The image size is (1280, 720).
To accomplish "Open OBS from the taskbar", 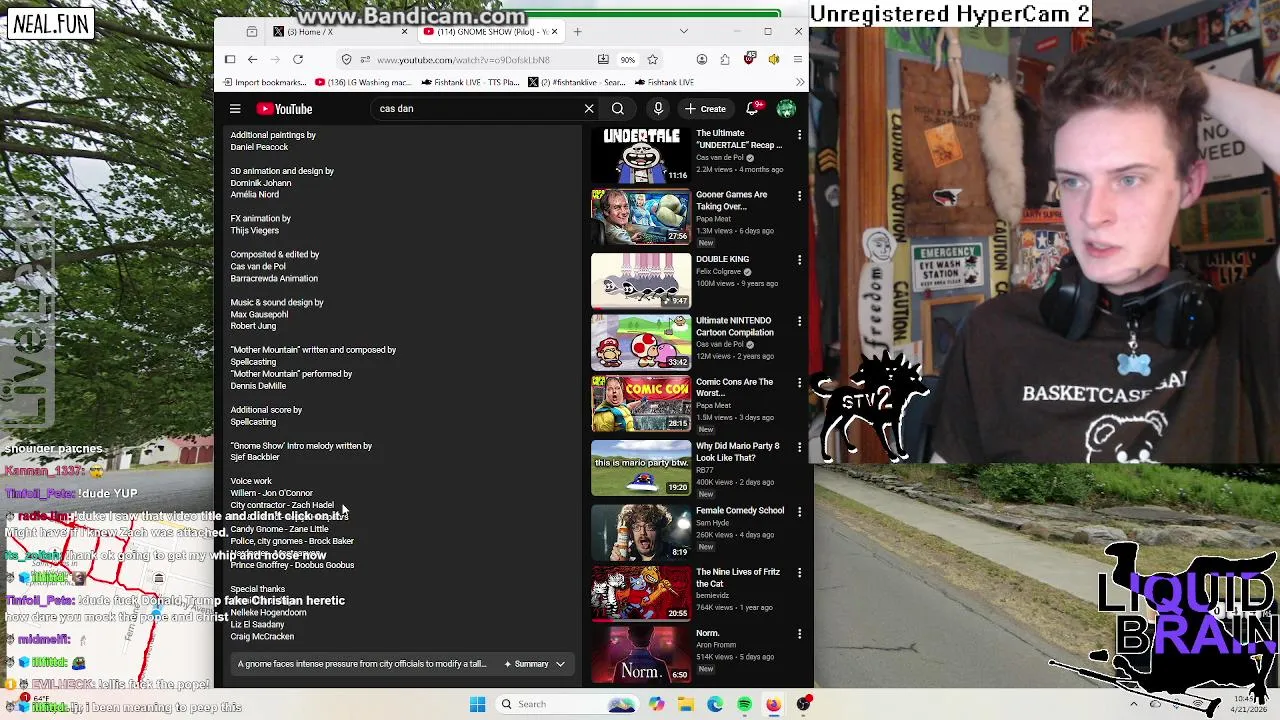I will point(803,704).
